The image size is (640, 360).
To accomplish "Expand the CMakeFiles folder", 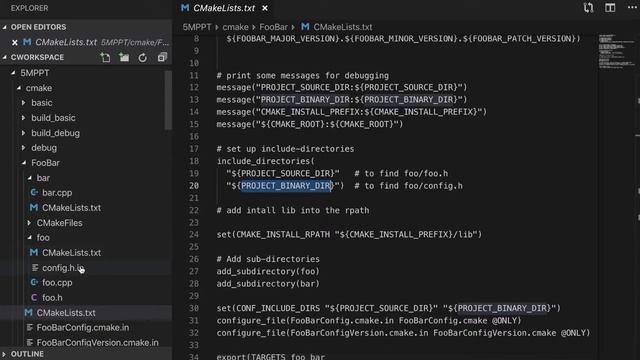I will click(29, 223).
